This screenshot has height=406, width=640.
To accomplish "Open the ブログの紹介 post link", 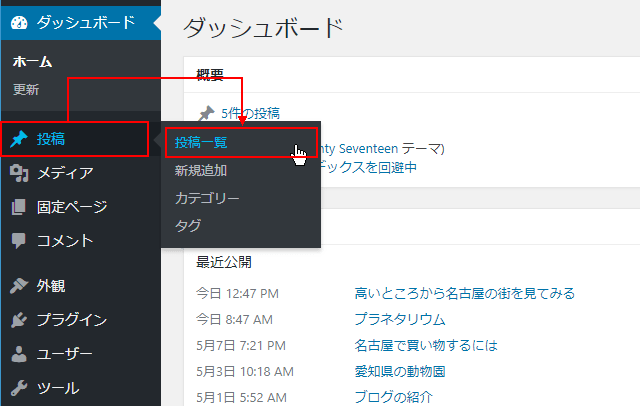I will pos(393,397).
